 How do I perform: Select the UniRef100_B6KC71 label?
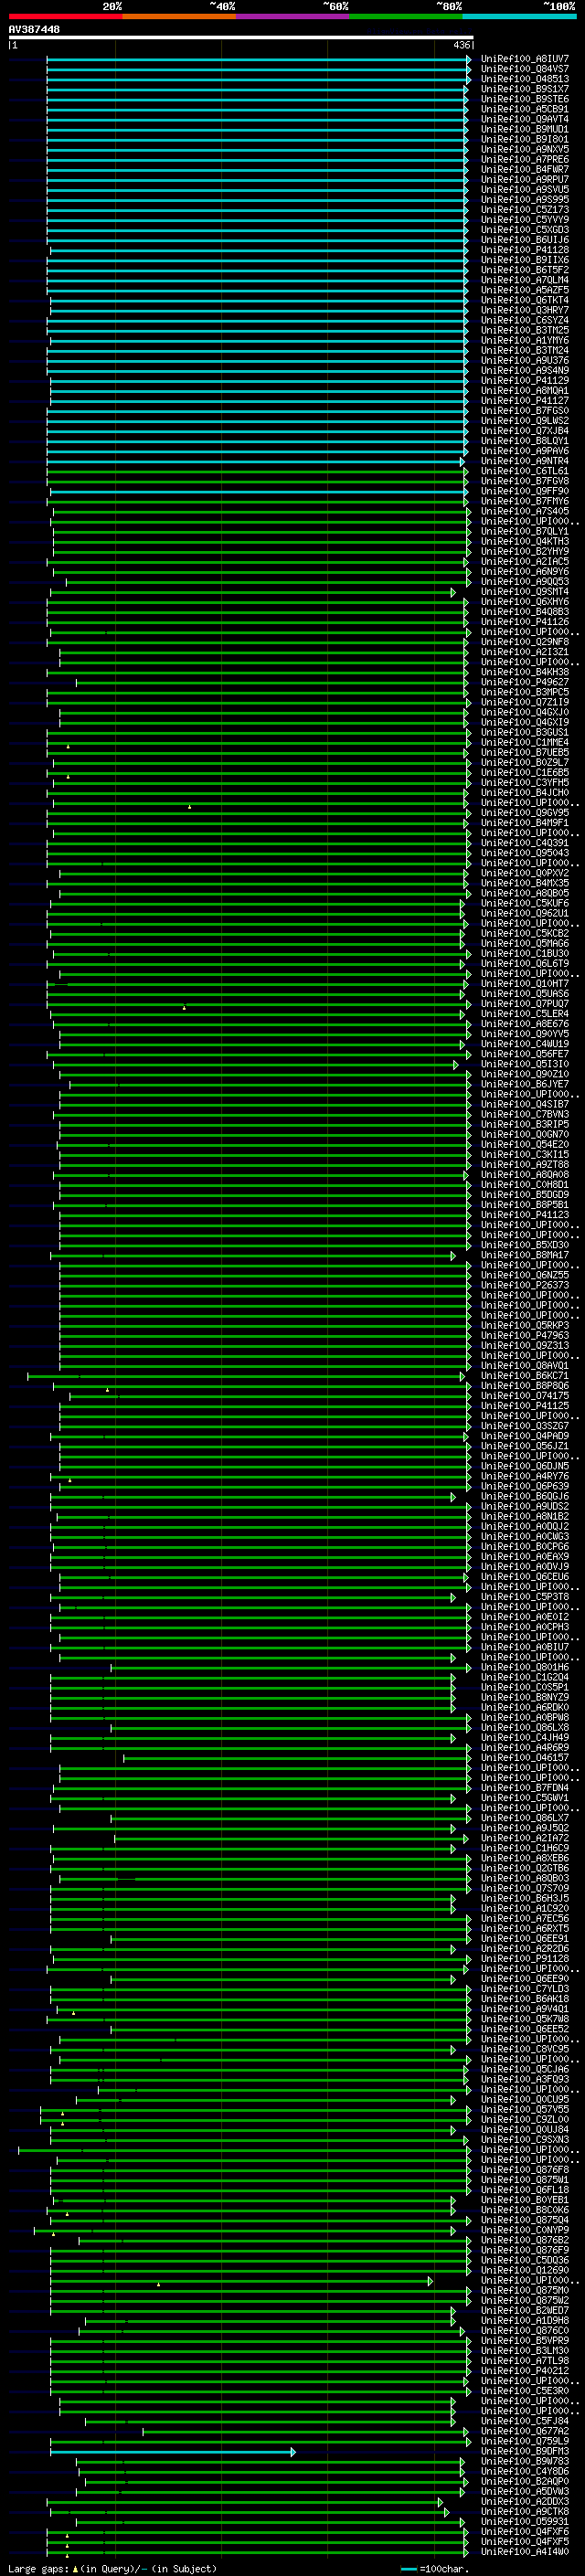click(524, 1375)
